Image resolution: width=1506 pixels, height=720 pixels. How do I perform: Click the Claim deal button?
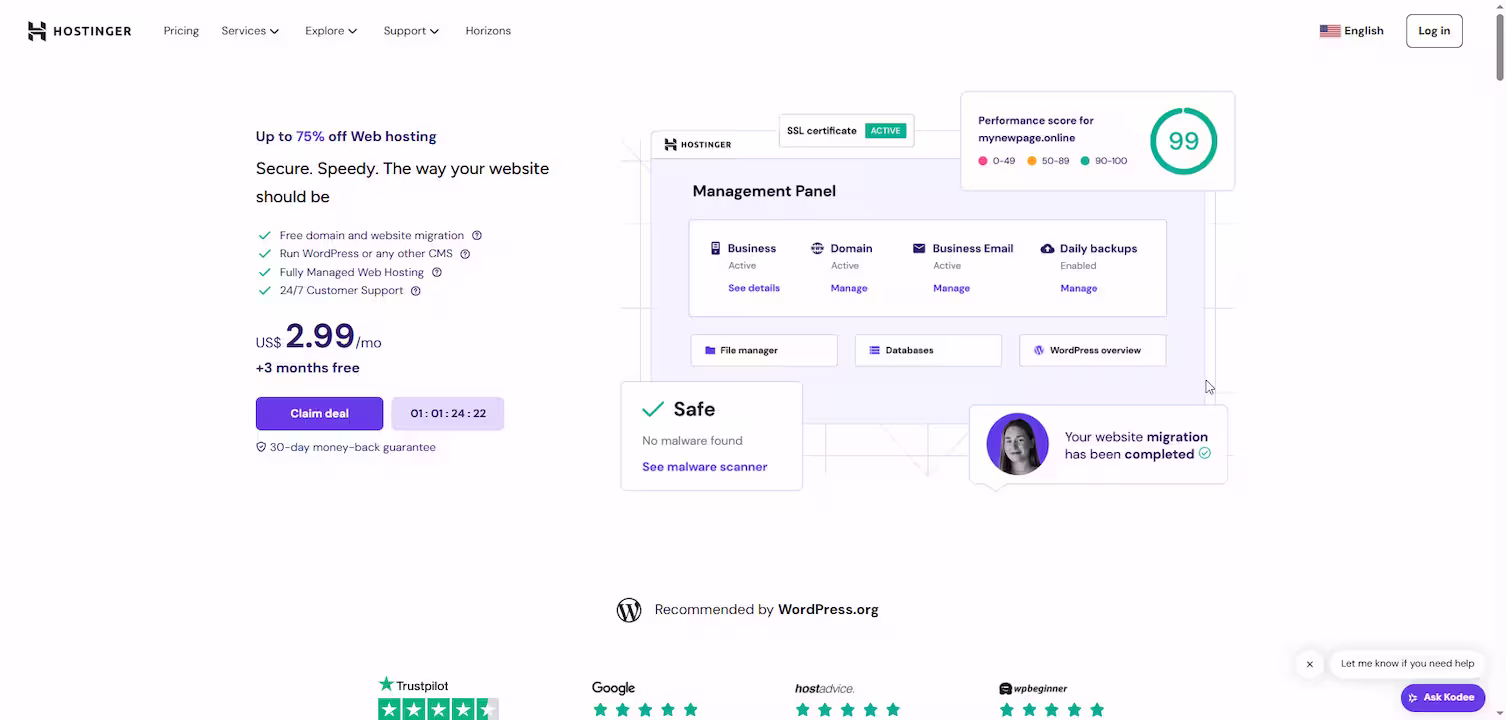pos(319,413)
